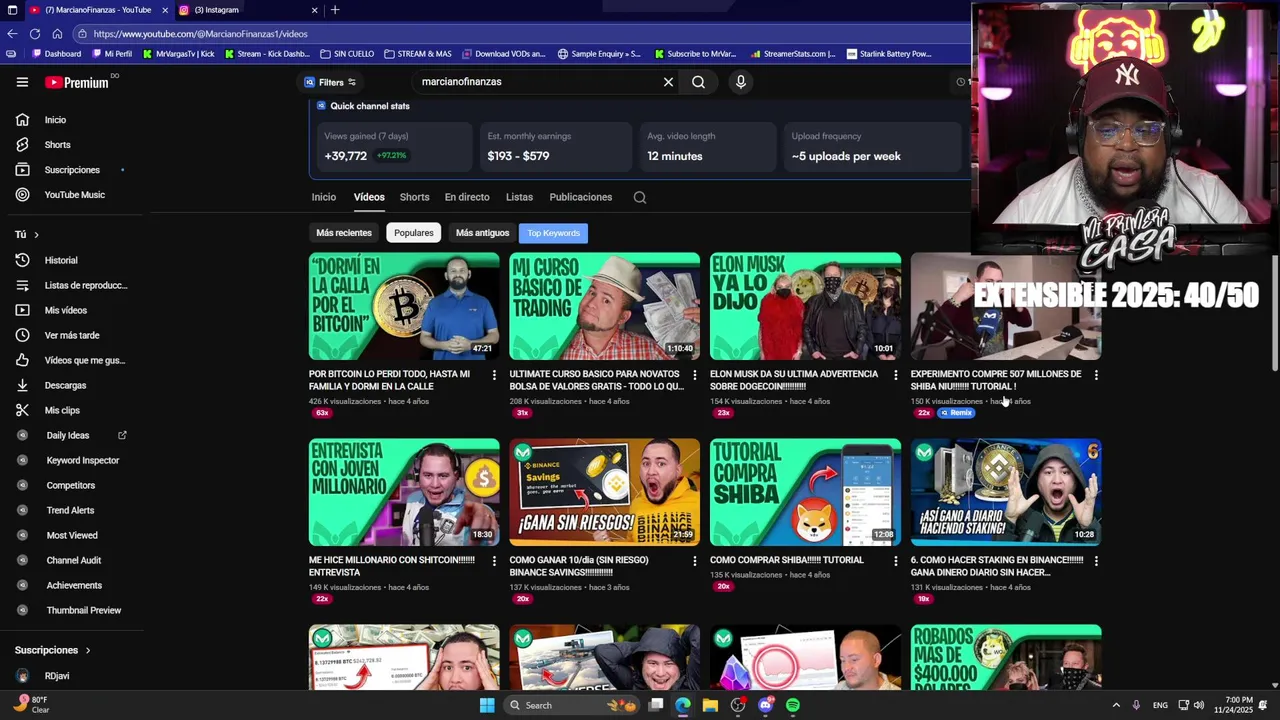Screen dimensions: 1280x720
Task: Open options for ME HICE MILLONARIO video
Action: 493,561
